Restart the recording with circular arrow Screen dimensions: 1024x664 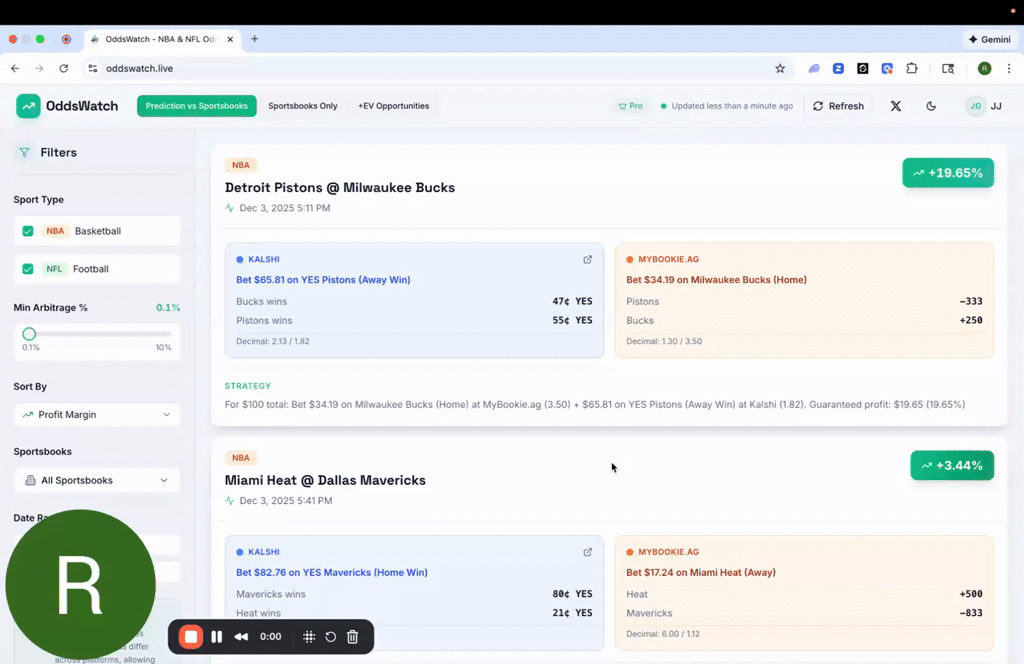click(x=330, y=637)
